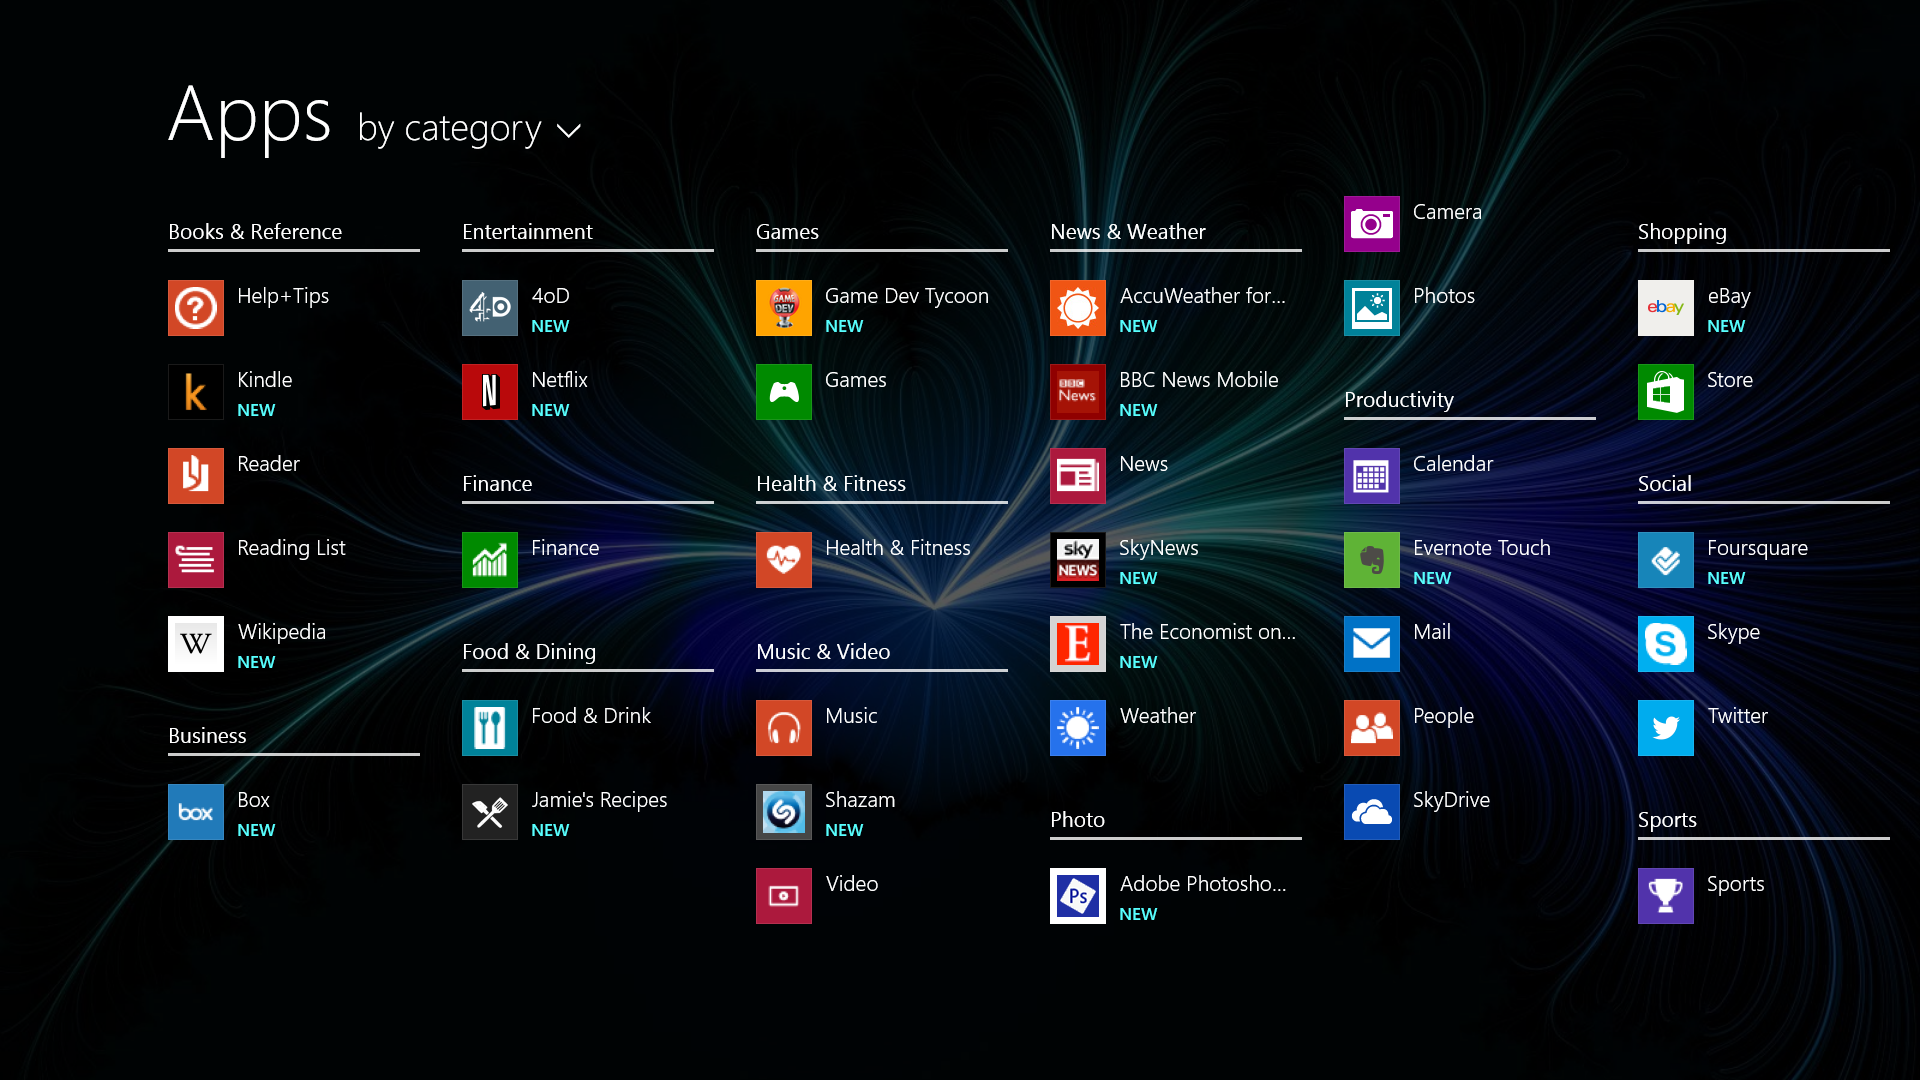Click the 'Game Dev Tycoon' label
Screen dimensions: 1920x1080
[907, 296]
